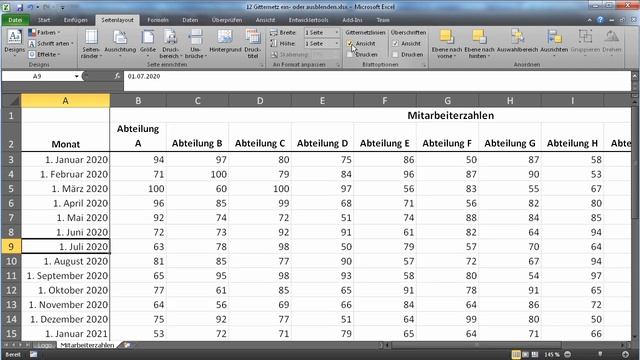Screen dimensions: 640x360
Task: Switch to the Einfügen tab
Action: [x=76, y=20]
